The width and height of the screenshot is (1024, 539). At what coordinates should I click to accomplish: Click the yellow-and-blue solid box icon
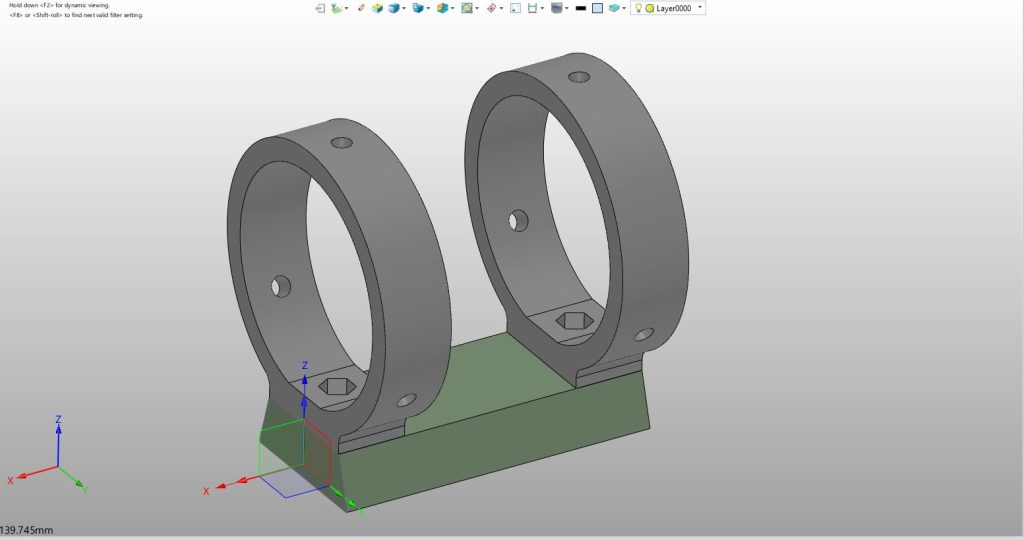[377, 8]
